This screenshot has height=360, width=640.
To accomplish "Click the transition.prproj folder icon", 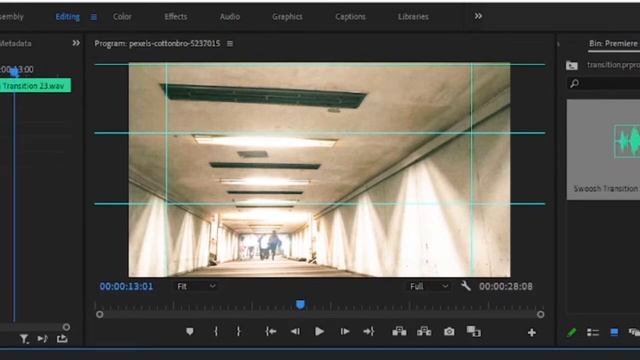I will (x=572, y=65).
